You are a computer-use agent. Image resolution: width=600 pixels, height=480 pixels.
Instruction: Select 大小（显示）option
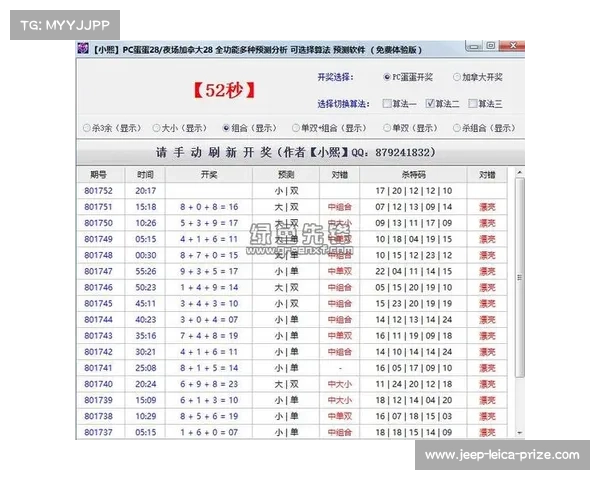click(x=179, y=128)
